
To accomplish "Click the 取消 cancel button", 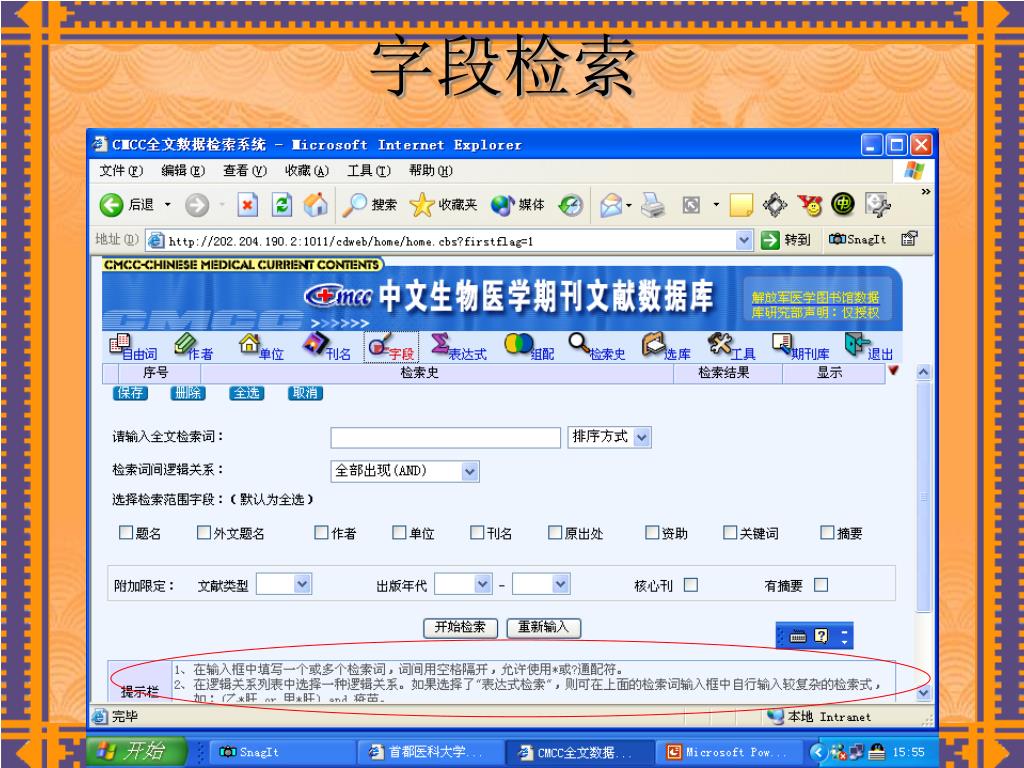I will click(306, 392).
